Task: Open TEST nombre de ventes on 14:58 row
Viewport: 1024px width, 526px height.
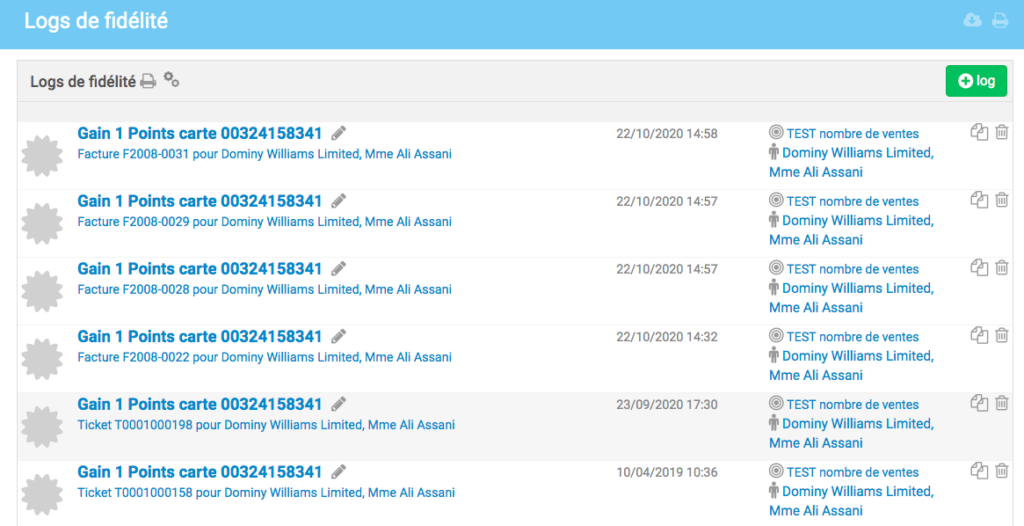Action: 852,133
